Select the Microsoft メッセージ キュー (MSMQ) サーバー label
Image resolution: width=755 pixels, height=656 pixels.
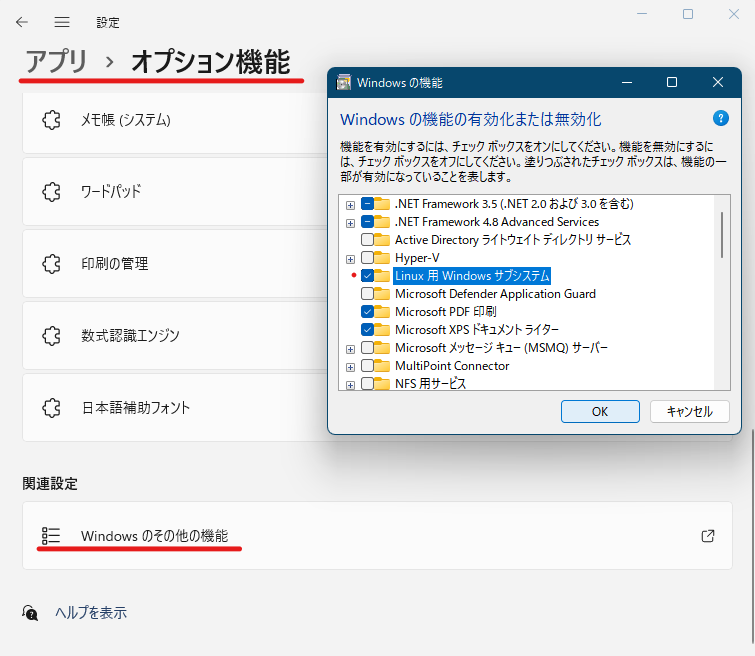tap(501, 348)
